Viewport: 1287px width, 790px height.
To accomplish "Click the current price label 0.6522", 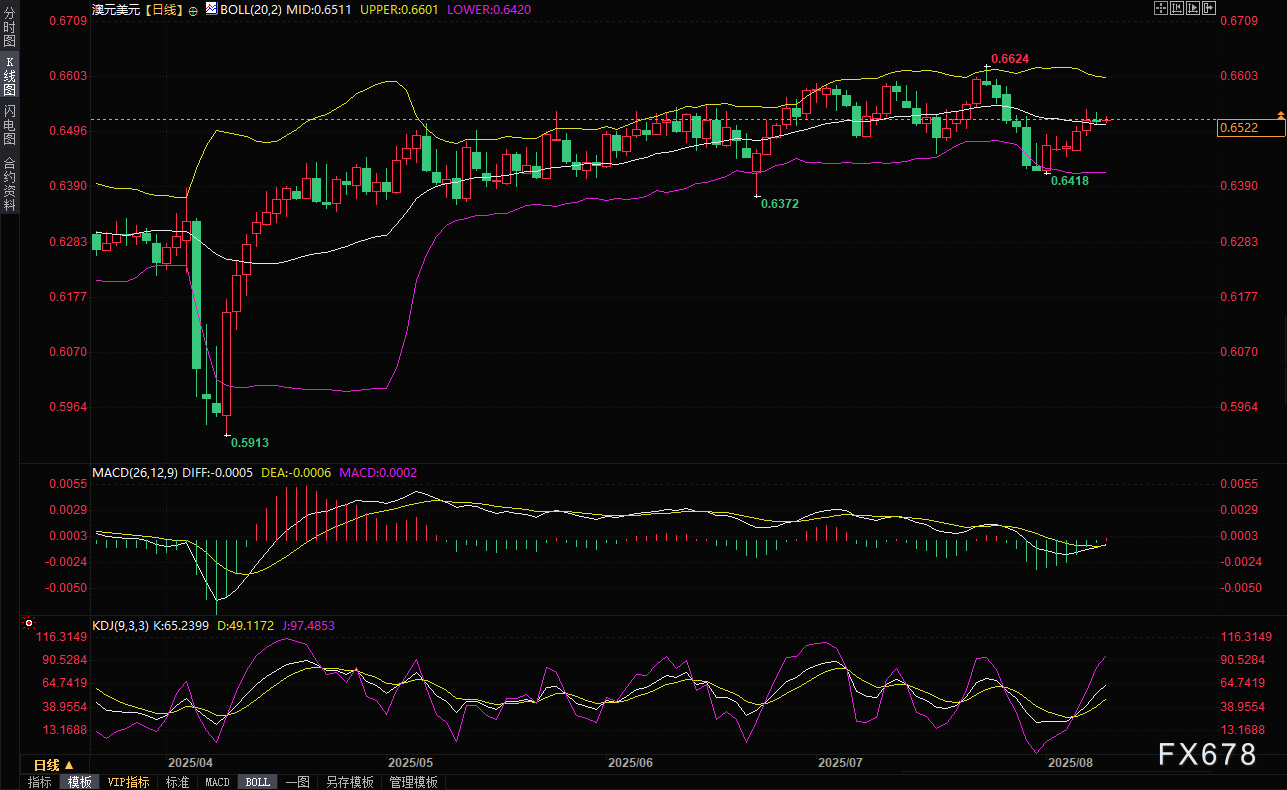I will click(x=1250, y=127).
